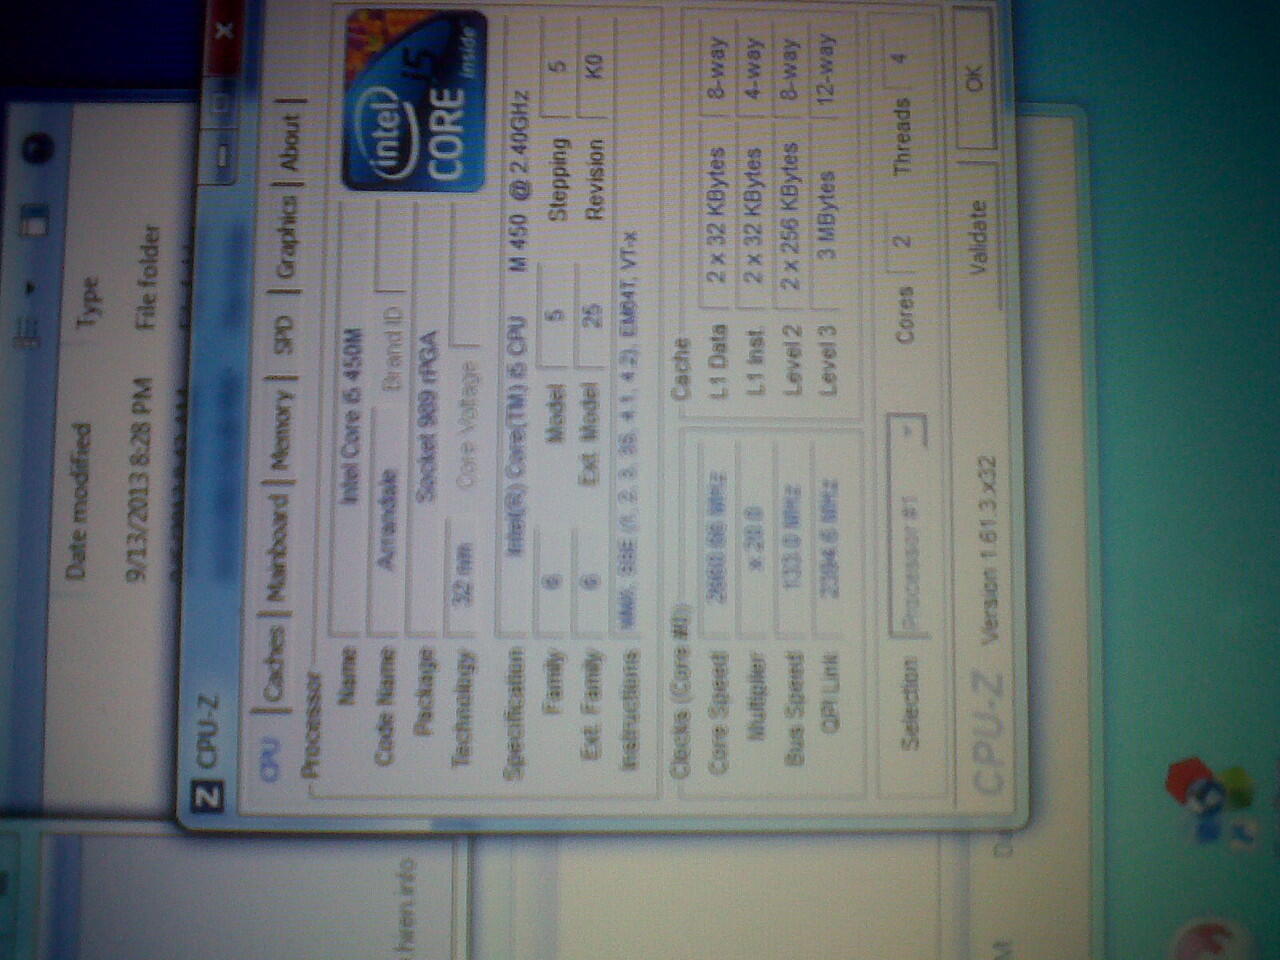Open the Processor #1 selection dropdown

click(907, 524)
